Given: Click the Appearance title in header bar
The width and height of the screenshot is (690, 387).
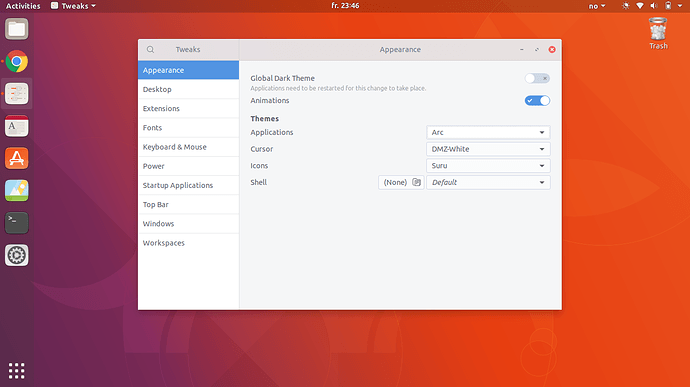Looking at the screenshot, I should (400, 49).
